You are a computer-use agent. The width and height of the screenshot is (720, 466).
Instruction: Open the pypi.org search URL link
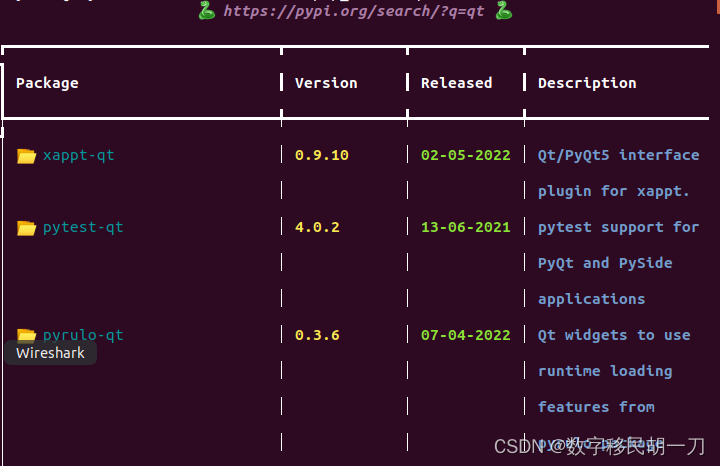pos(354,11)
